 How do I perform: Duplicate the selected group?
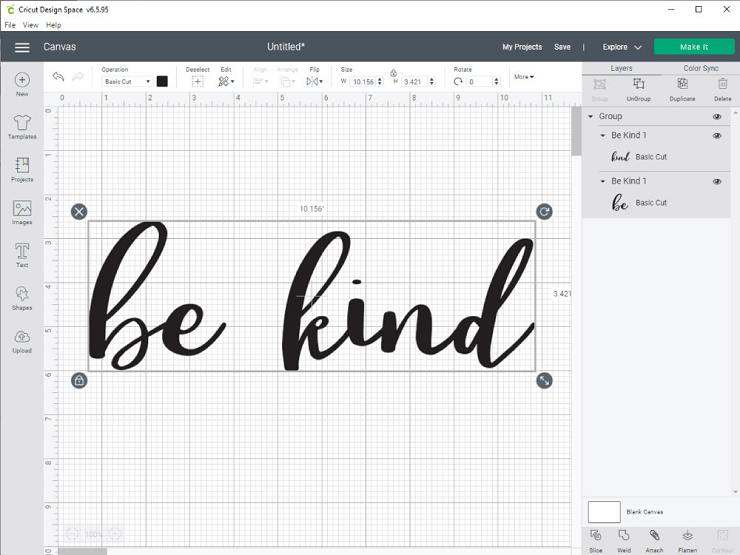click(x=682, y=90)
